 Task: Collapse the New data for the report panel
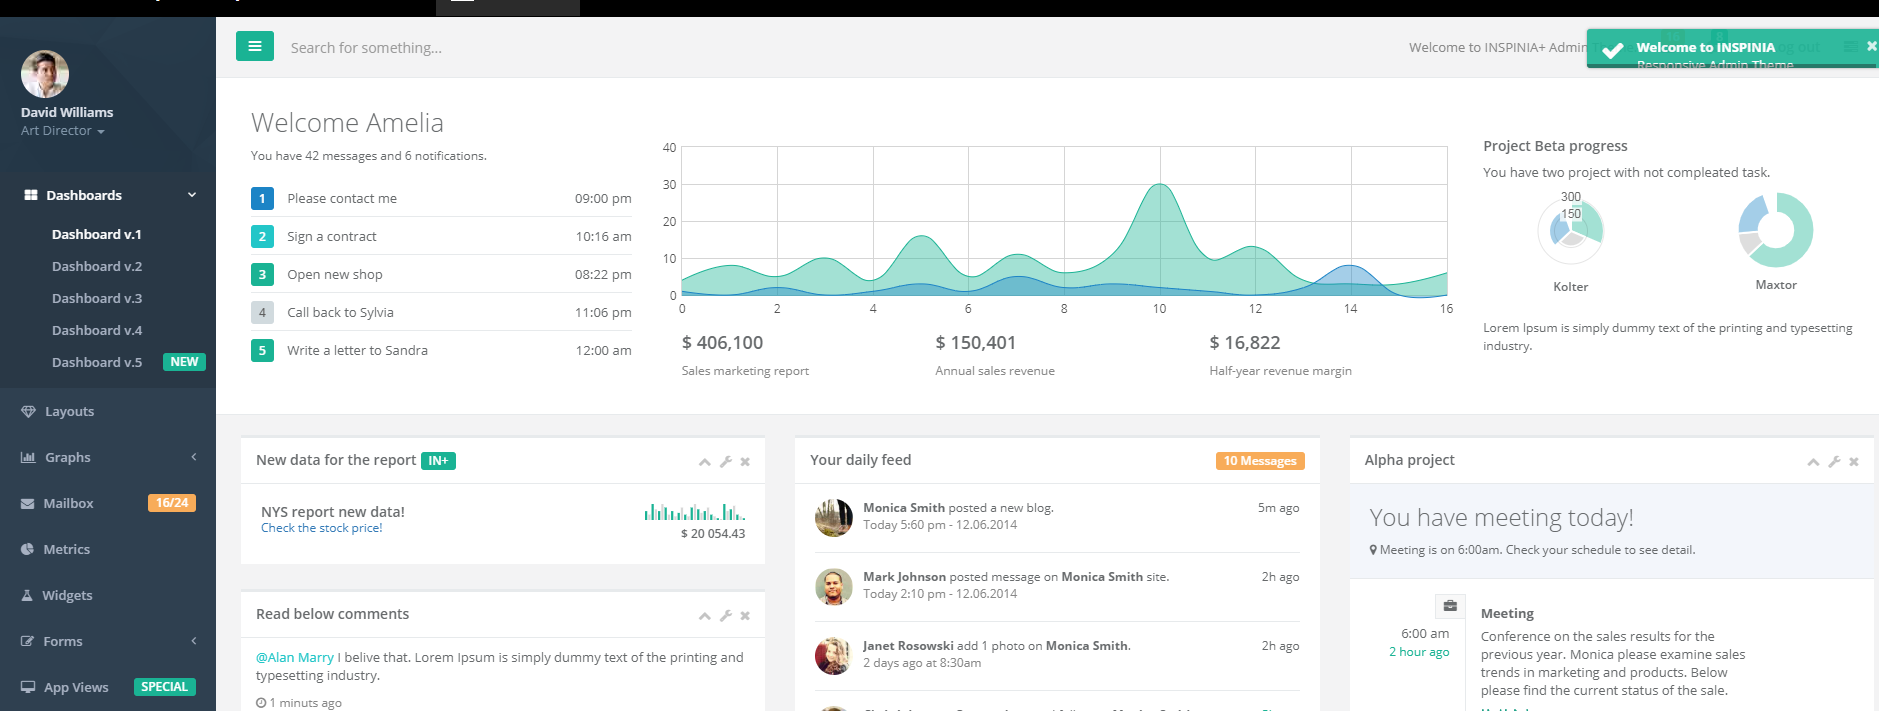click(705, 462)
